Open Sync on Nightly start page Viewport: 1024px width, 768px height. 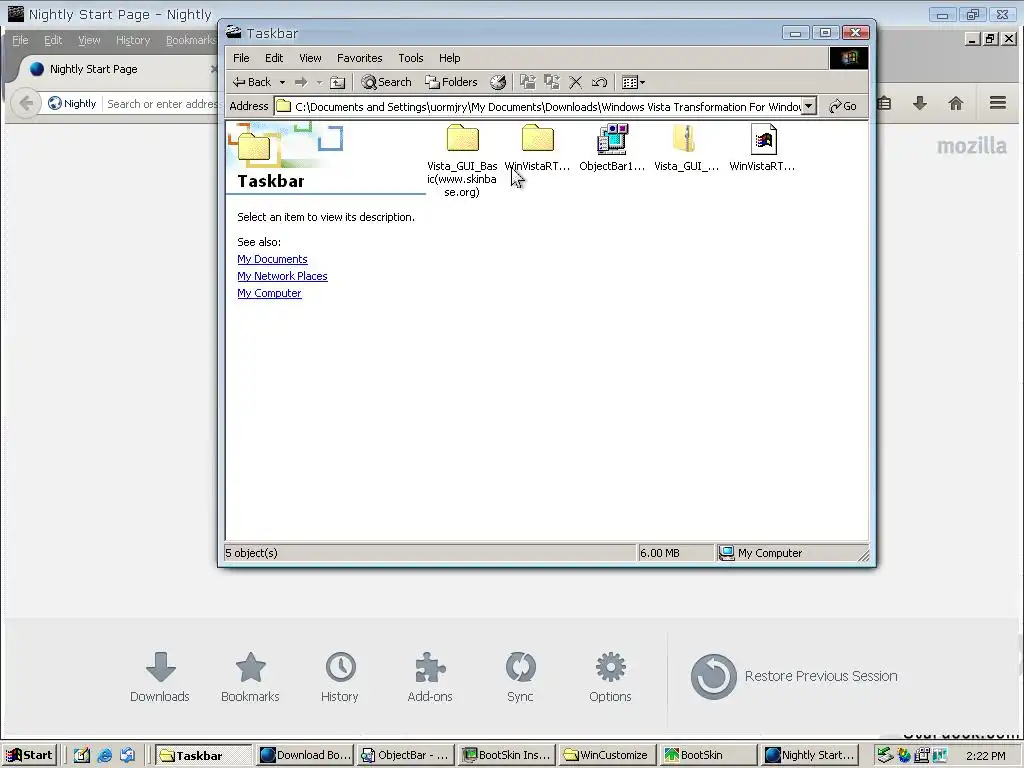[x=520, y=677]
